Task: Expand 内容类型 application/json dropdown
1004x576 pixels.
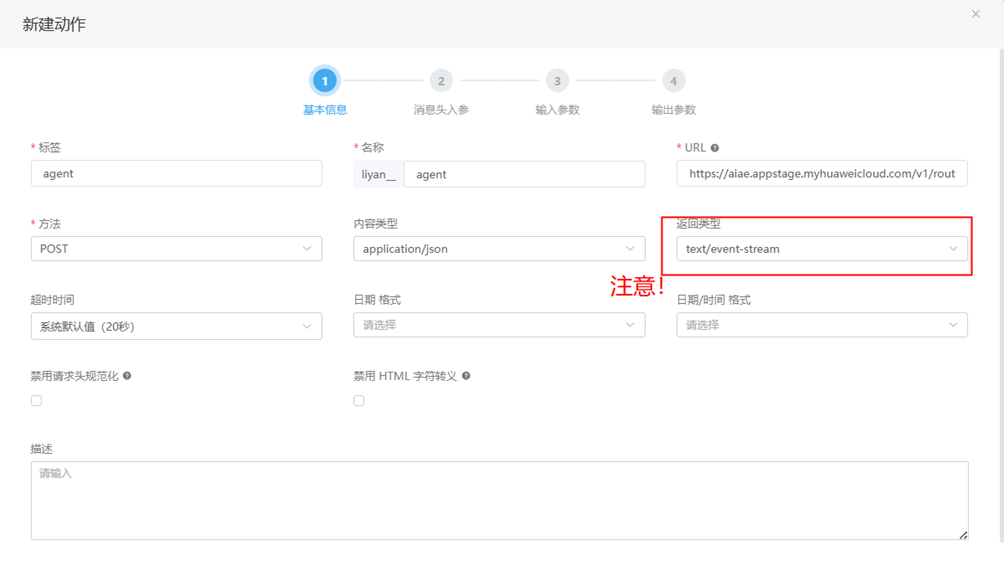Action: pyautogui.click(x=498, y=249)
